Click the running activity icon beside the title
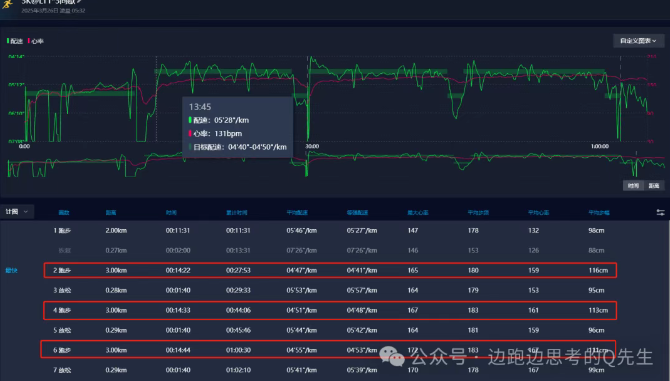This screenshot has width=670, height=381. [7, 4]
